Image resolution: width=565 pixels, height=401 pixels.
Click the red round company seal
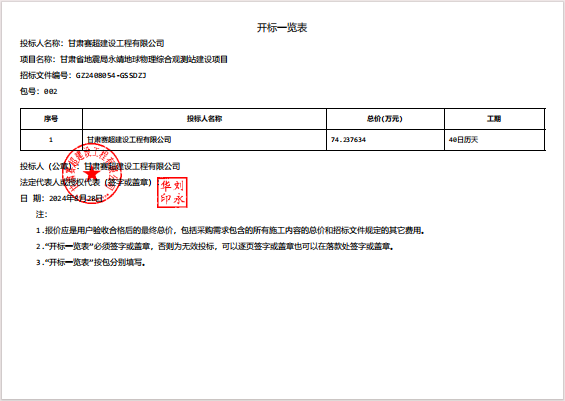tap(92, 174)
